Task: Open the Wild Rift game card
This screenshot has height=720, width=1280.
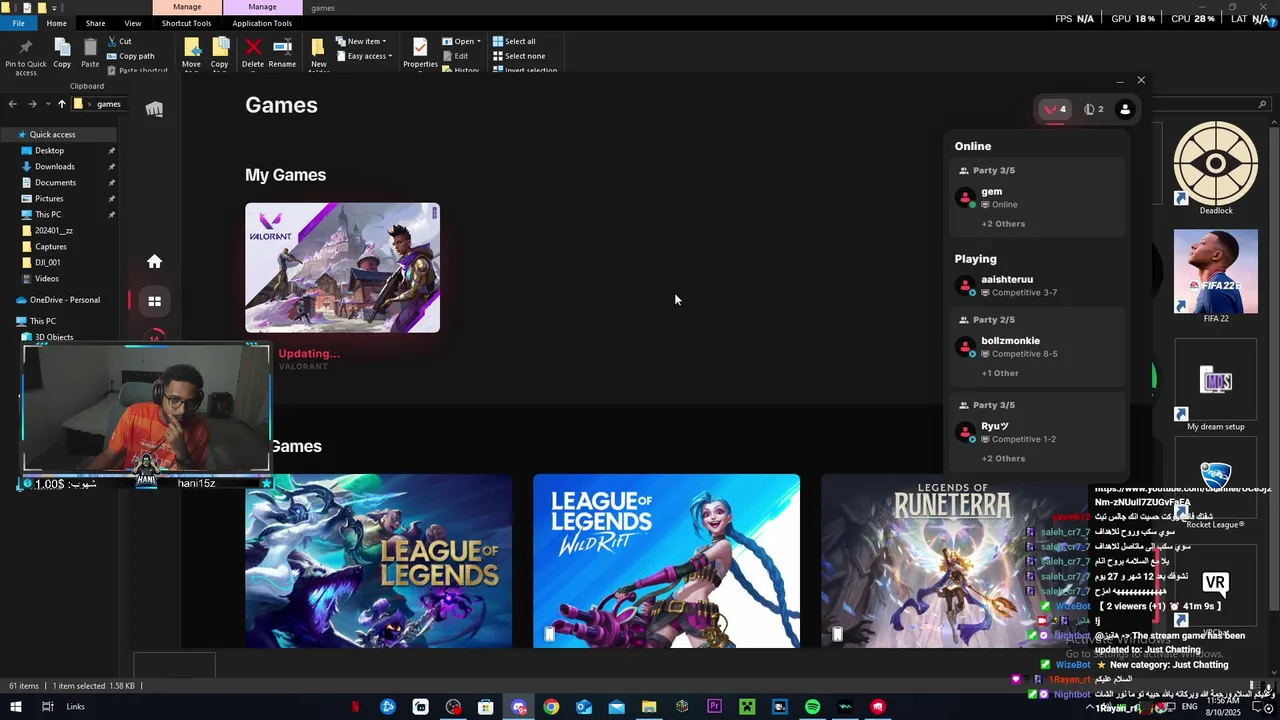Action: pyautogui.click(x=666, y=560)
